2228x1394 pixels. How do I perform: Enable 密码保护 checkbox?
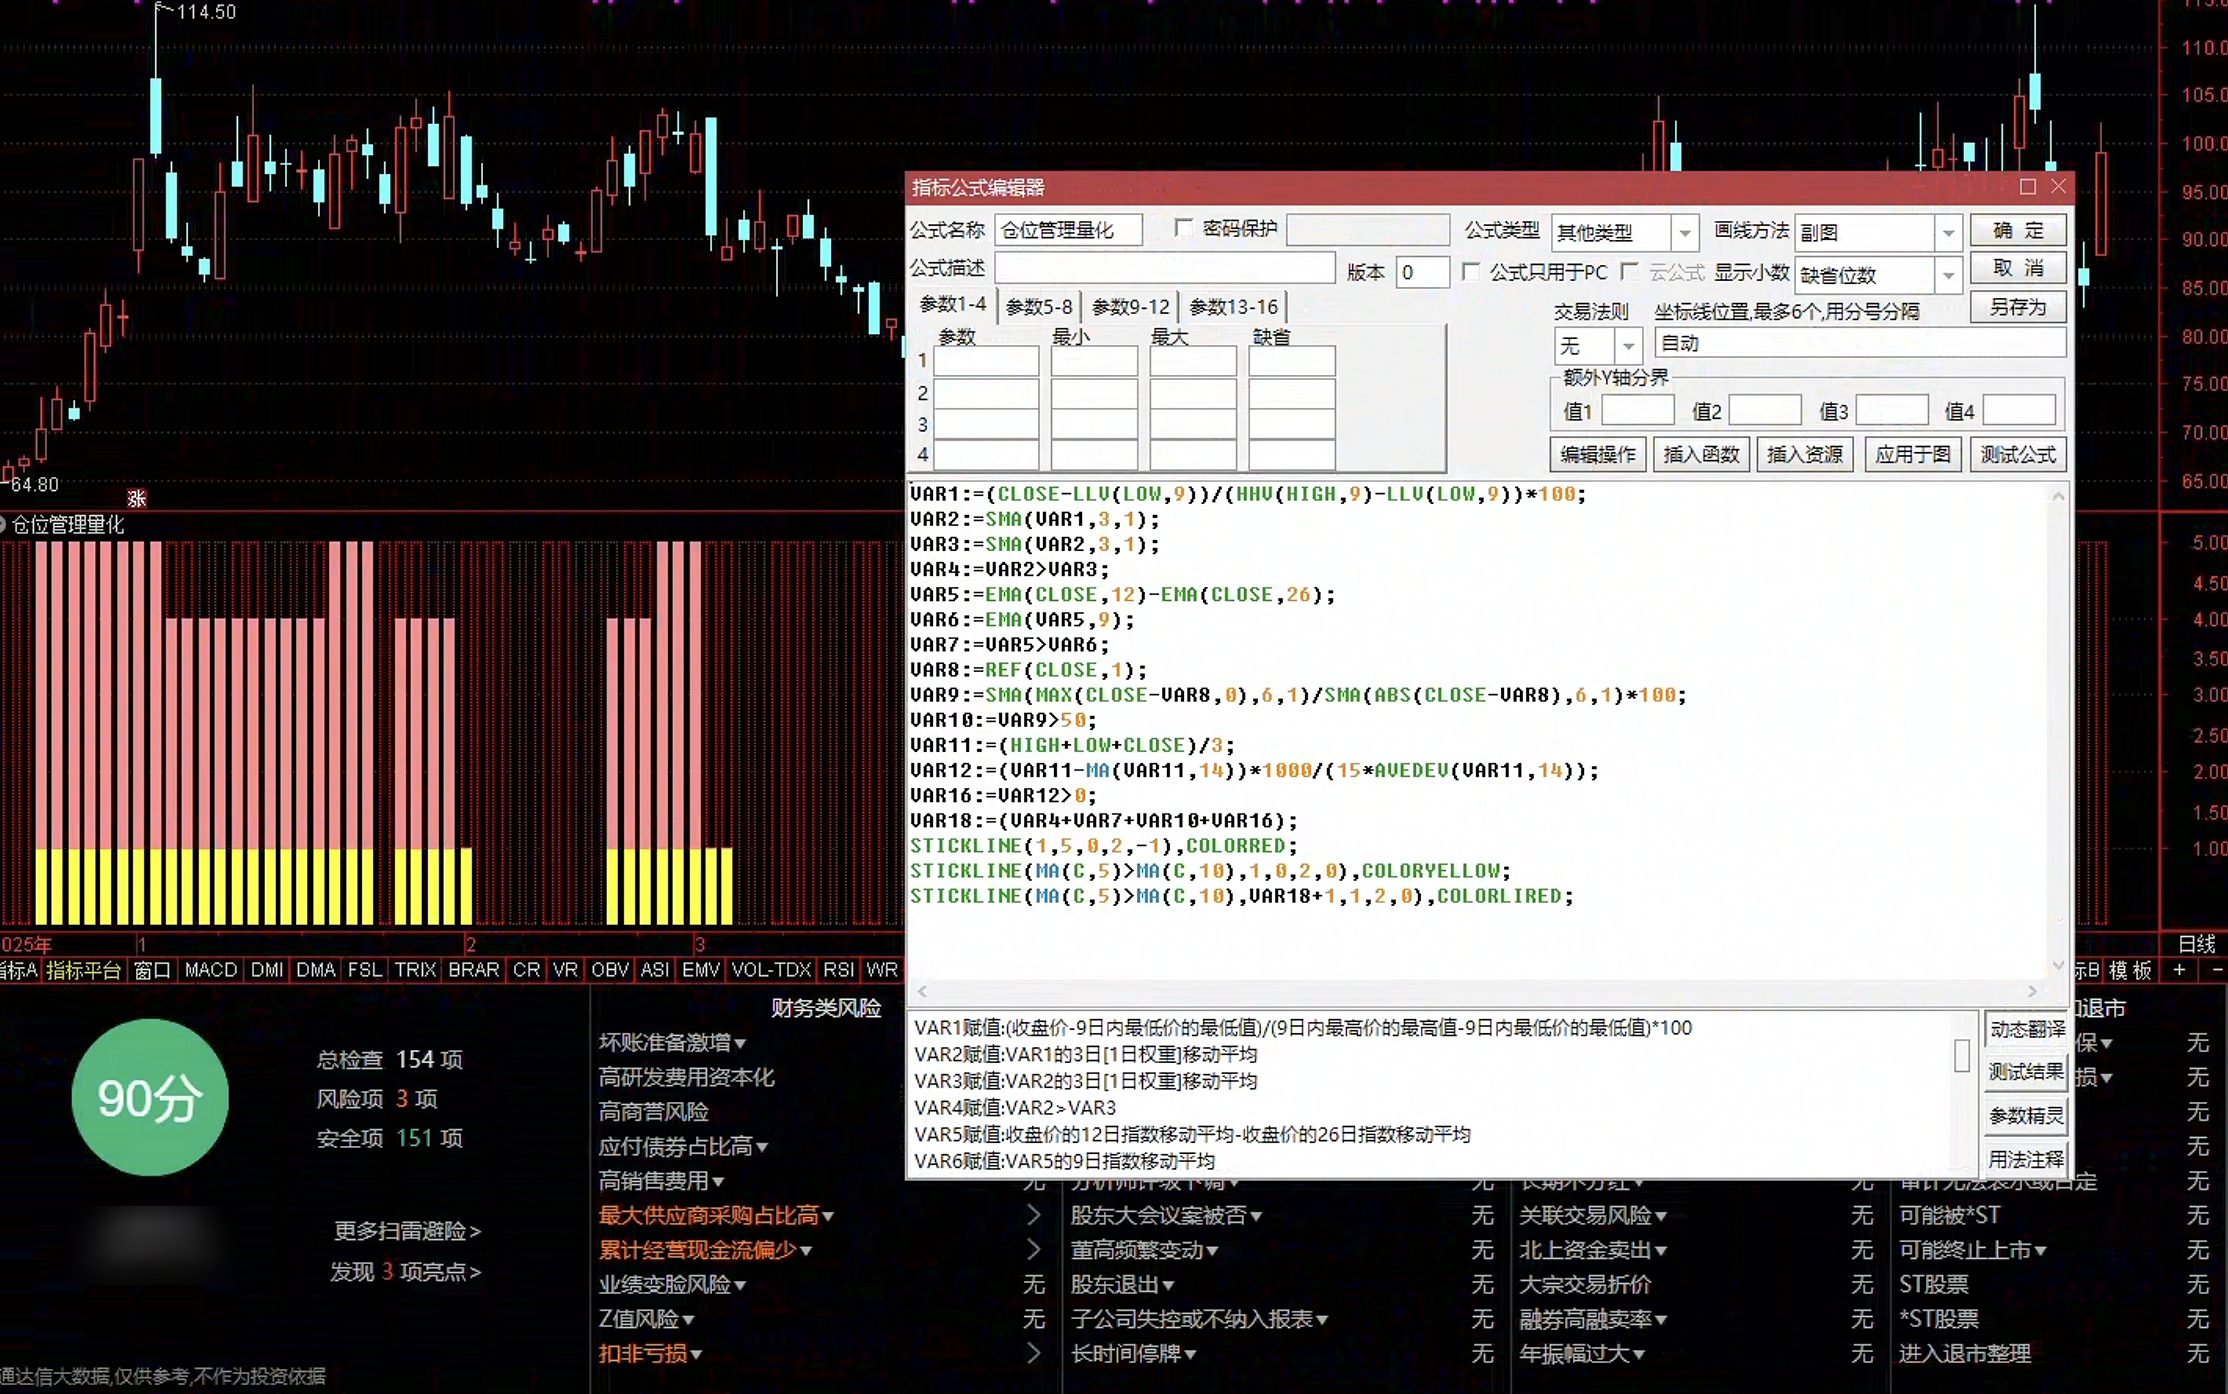[x=1184, y=229]
